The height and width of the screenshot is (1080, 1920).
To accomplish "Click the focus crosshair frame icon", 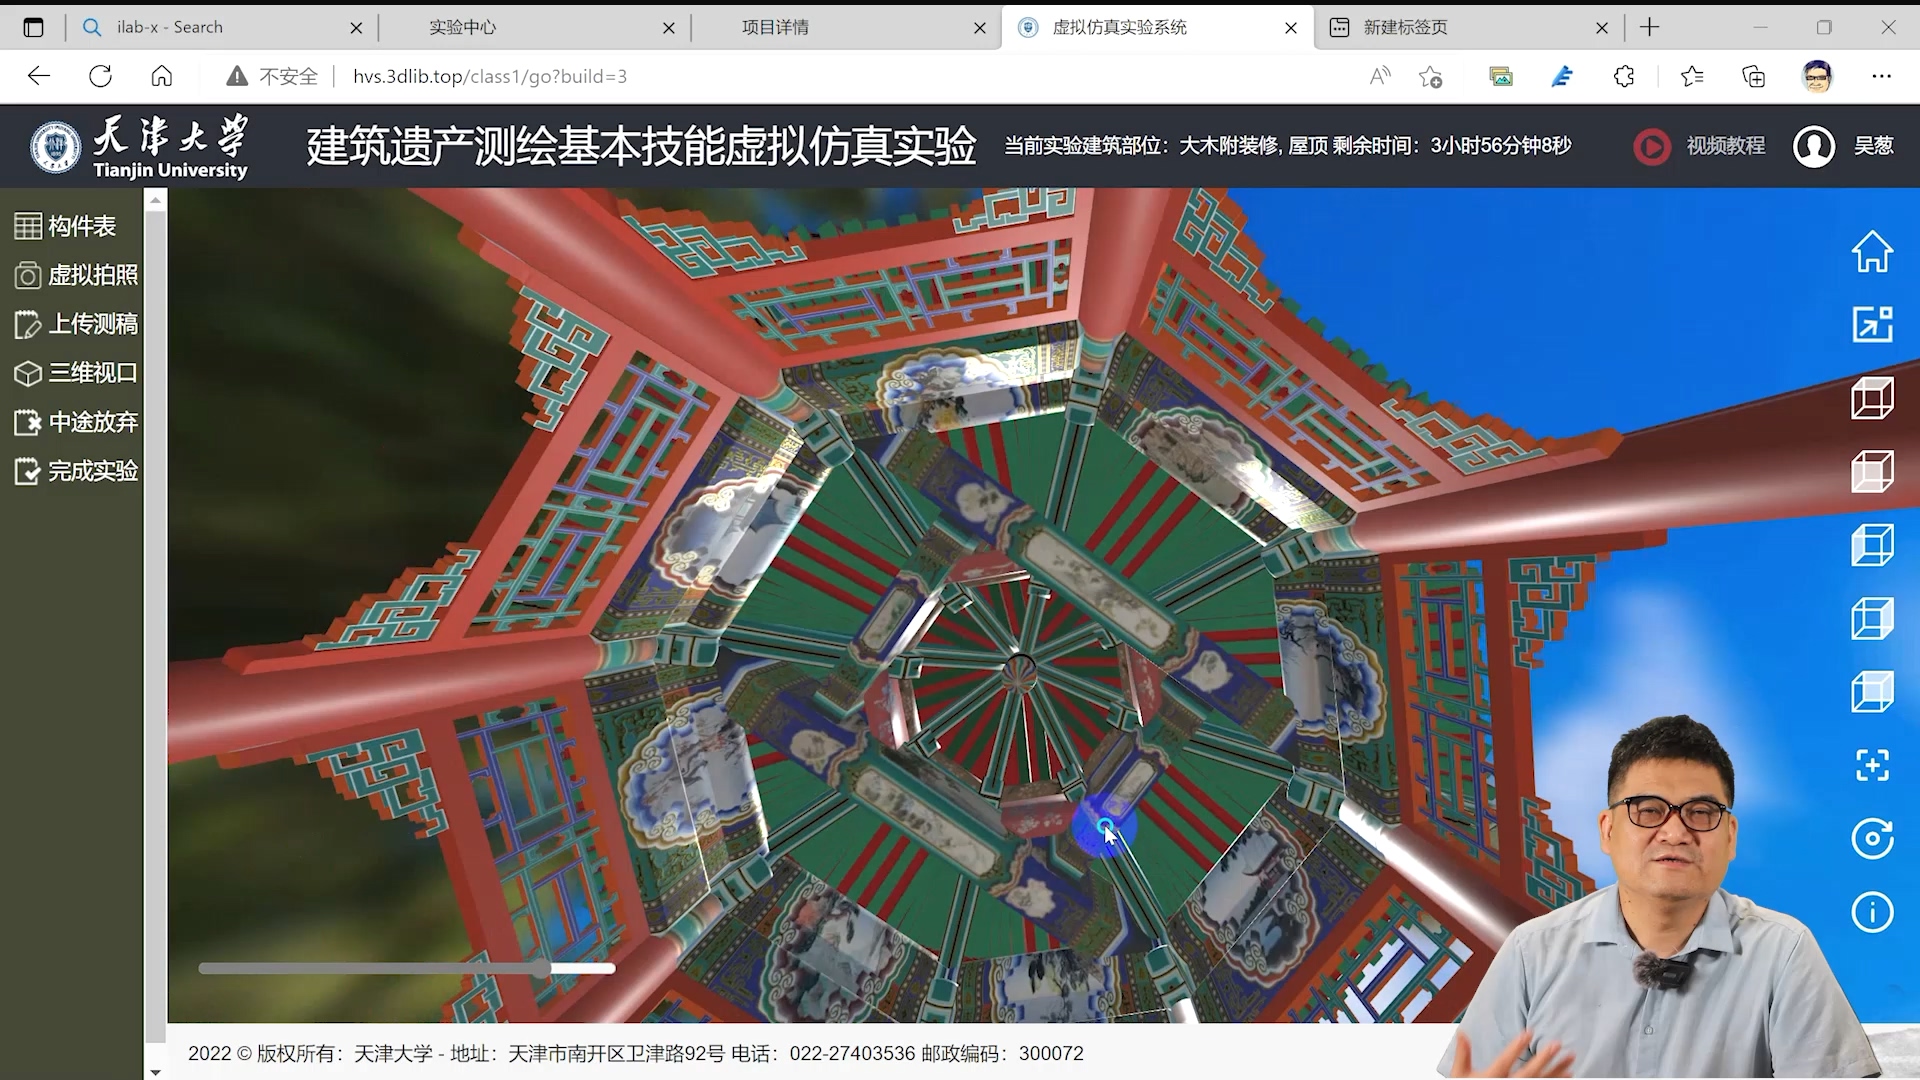I will pos(1872,765).
